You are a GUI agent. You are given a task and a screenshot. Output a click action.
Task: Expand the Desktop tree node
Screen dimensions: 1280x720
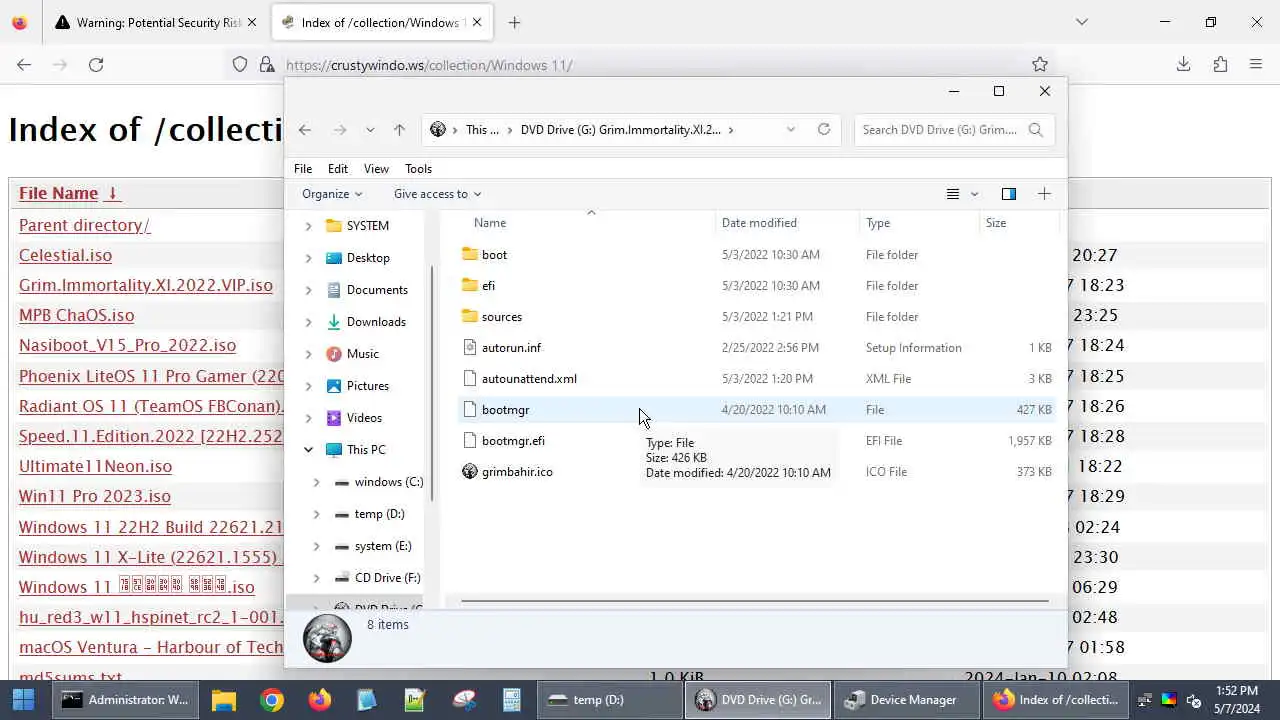(x=308, y=258)
